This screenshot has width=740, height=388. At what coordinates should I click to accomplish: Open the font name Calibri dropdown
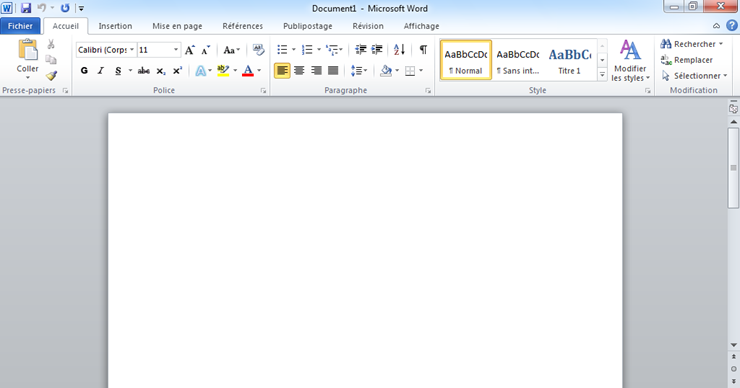pyautogui.click(x=132, y=50)
